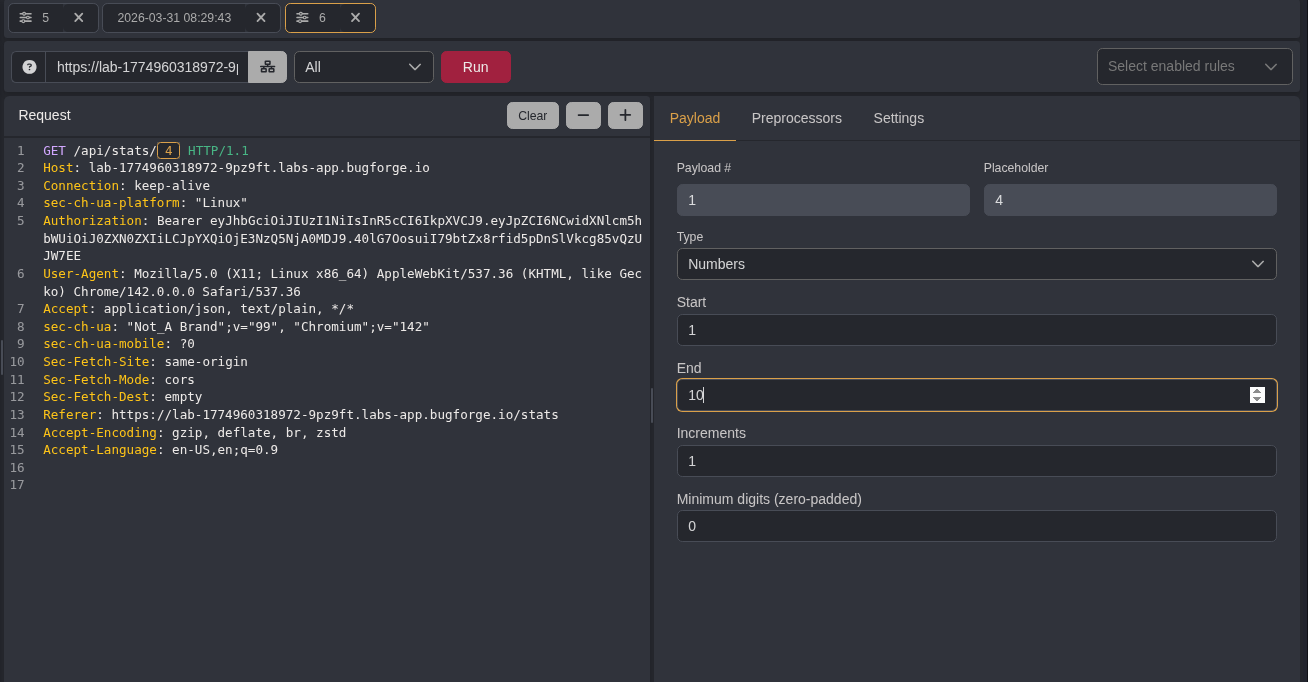Open the All scope dropdown
The image size is (1308, 682).
tap(363, 67)
